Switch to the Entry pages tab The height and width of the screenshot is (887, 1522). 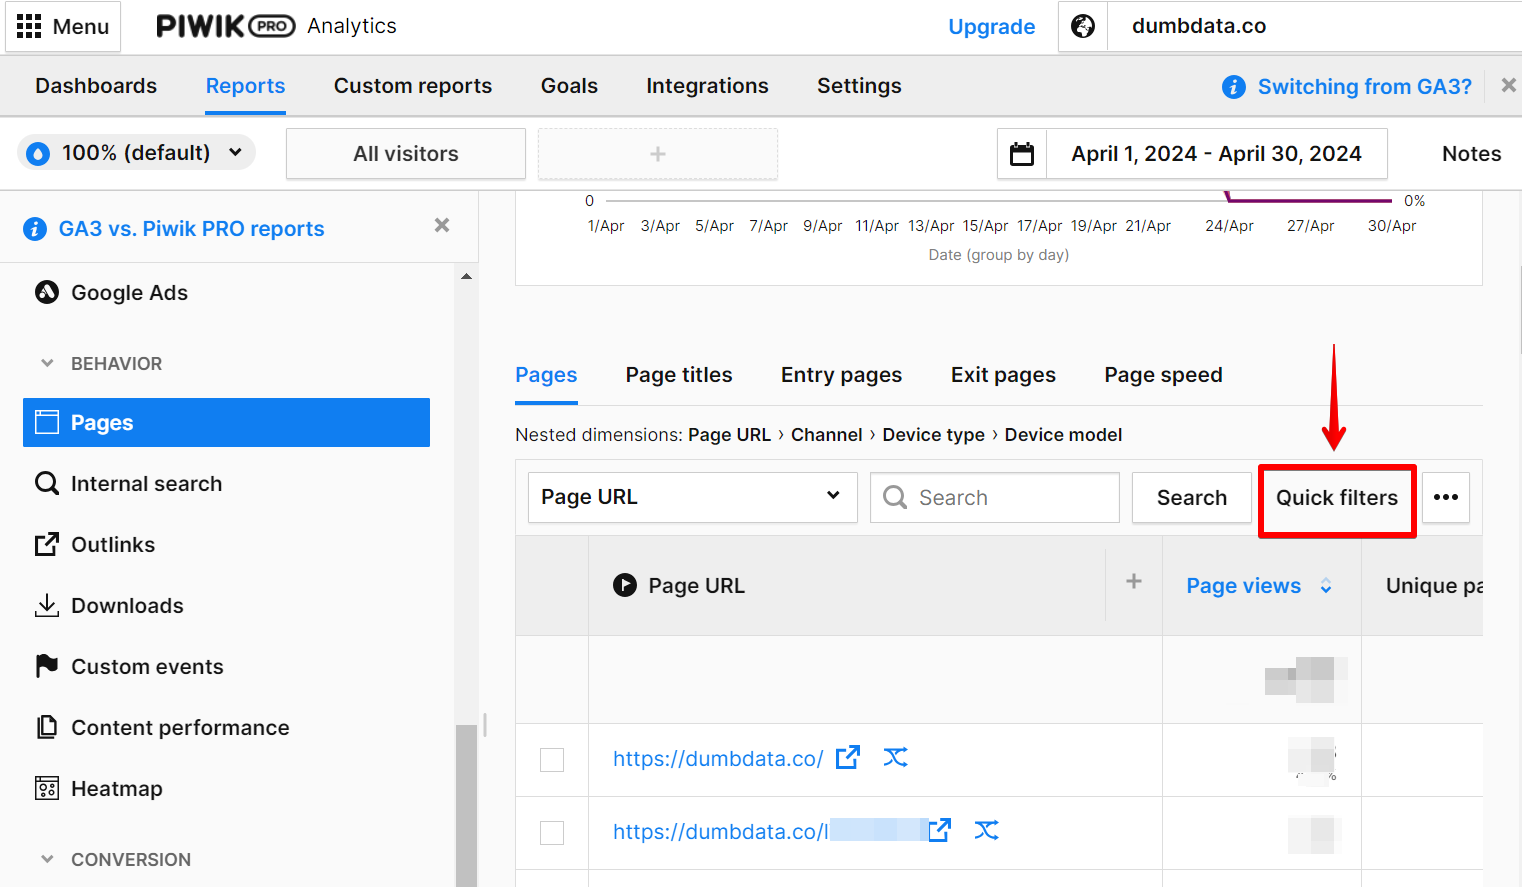pyautogui.click(x=841, y=375)
